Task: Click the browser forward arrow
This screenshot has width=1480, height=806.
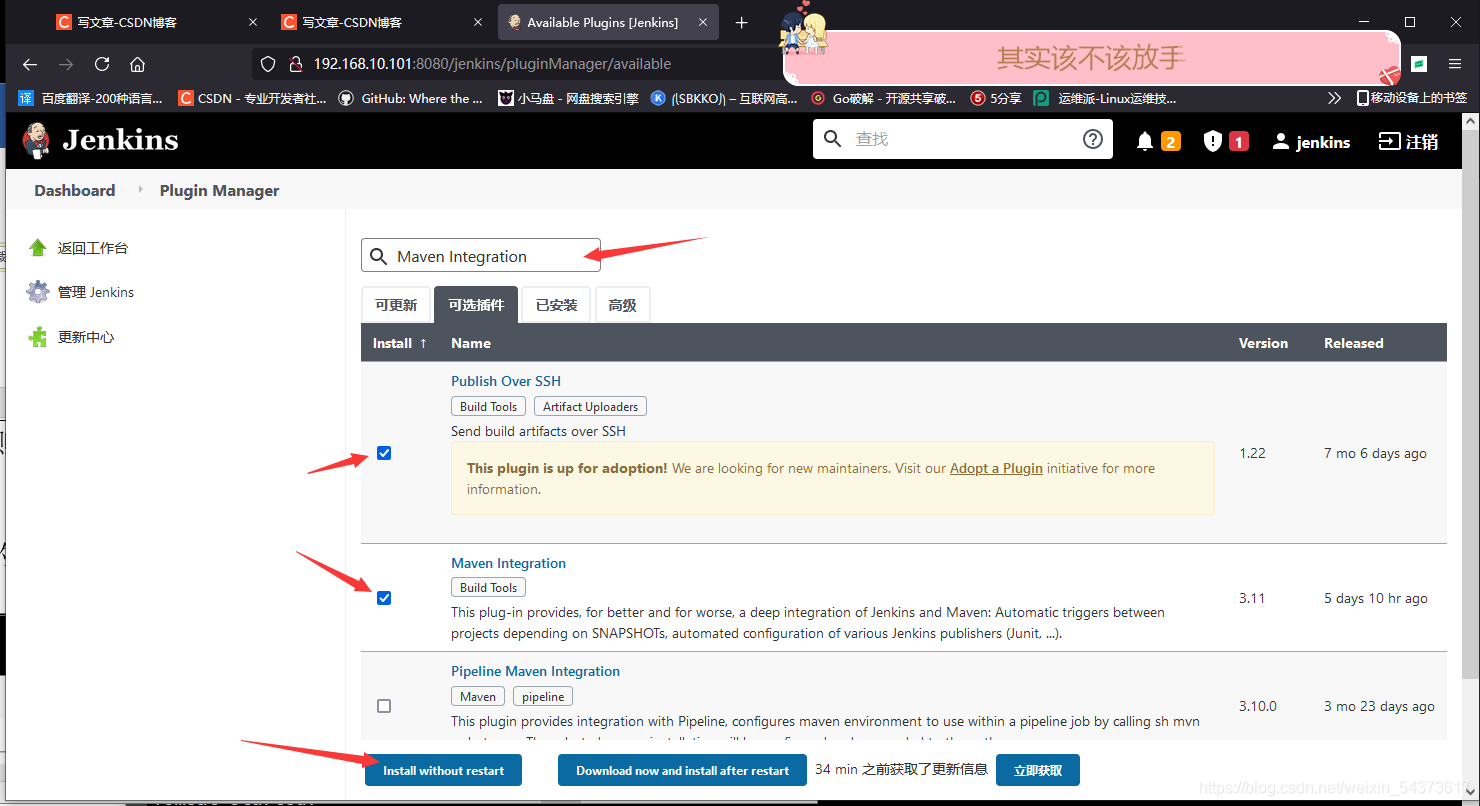Action: (66, 64)
